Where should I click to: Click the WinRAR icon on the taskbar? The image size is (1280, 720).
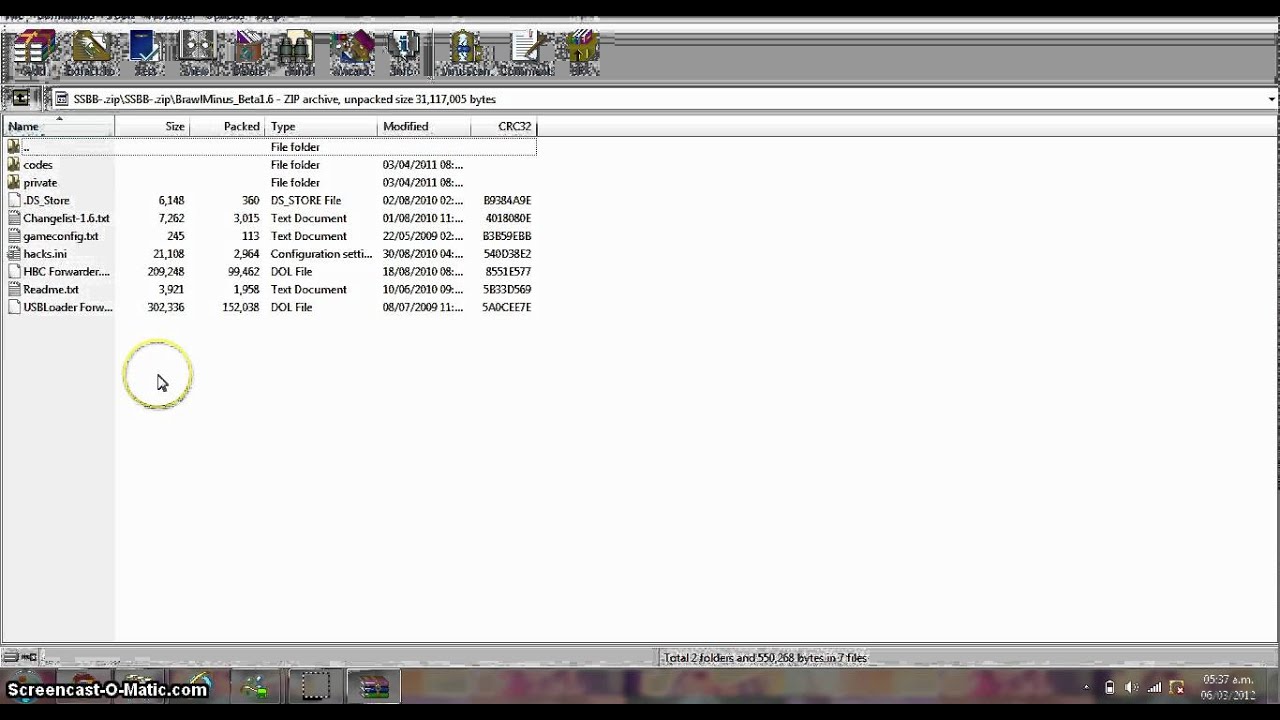click(374, 687)
